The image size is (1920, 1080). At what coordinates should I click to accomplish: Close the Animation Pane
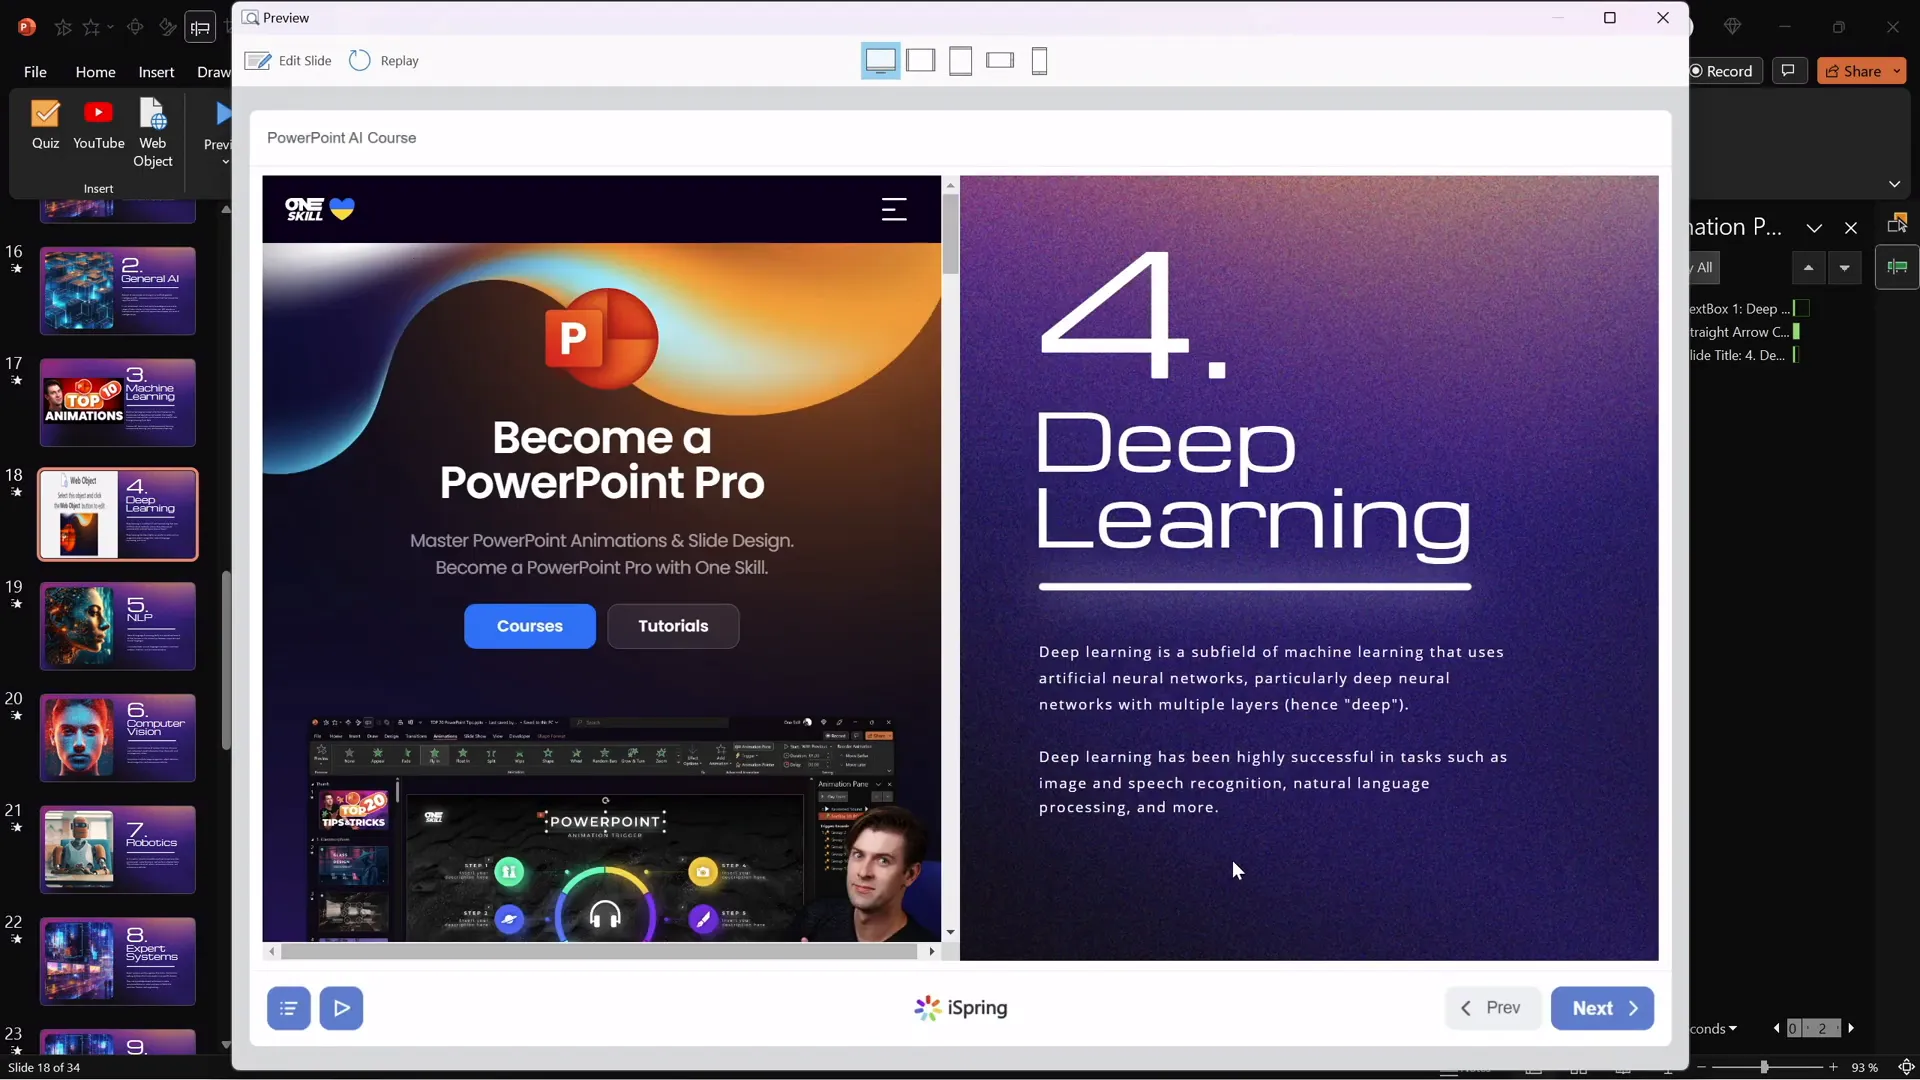click(1851, 228)
